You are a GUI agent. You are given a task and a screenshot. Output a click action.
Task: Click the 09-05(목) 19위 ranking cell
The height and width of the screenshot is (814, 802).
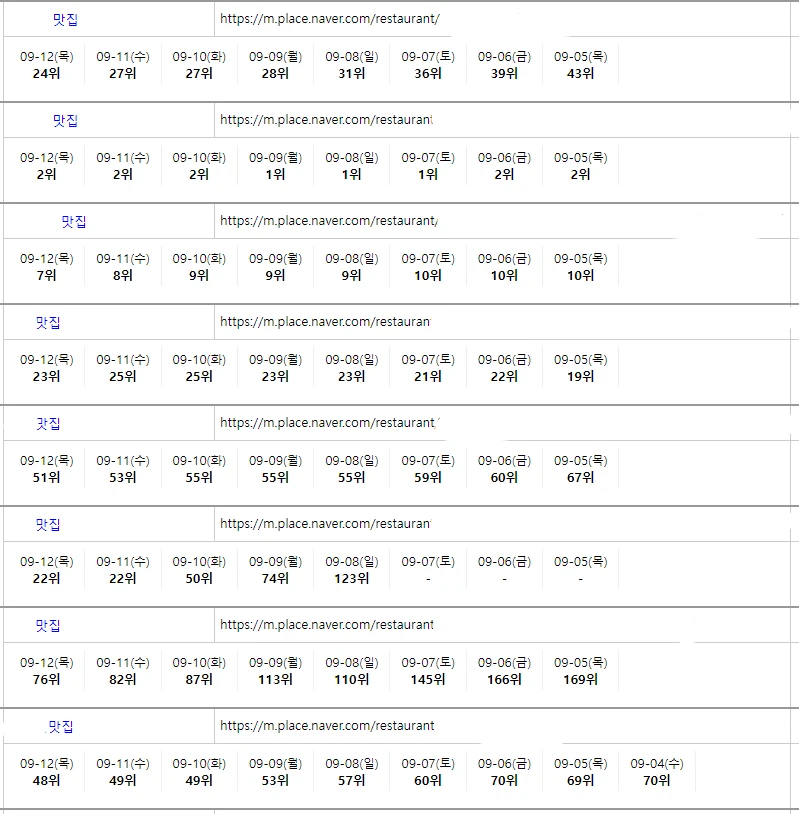point(580,368)
